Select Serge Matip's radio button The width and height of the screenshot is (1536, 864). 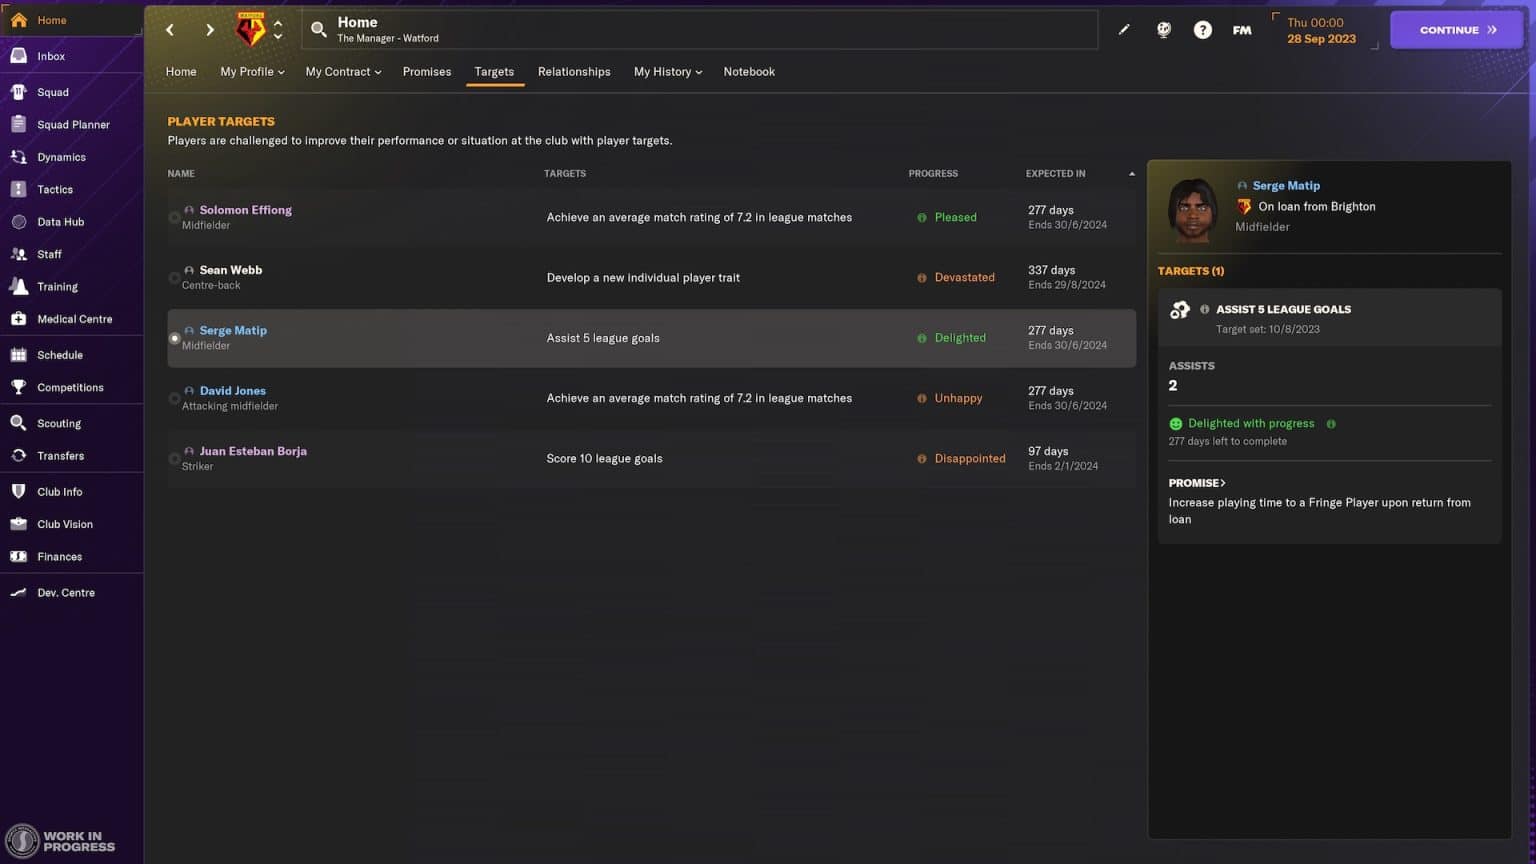(175, 338)
